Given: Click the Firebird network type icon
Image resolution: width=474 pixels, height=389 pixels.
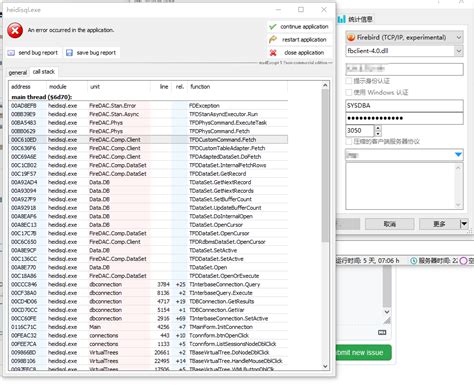Looking at the screenshot, I should point(351,37).
